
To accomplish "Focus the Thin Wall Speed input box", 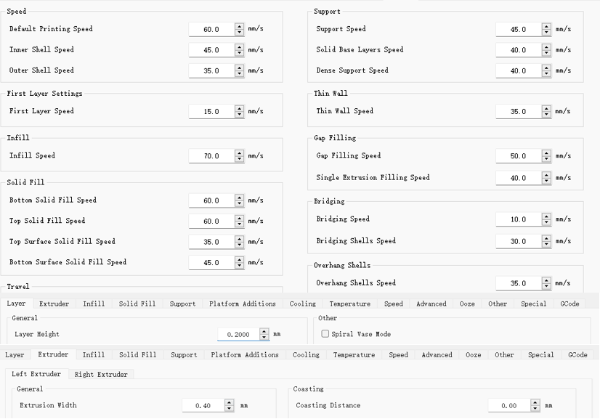I will pos(517,112).
